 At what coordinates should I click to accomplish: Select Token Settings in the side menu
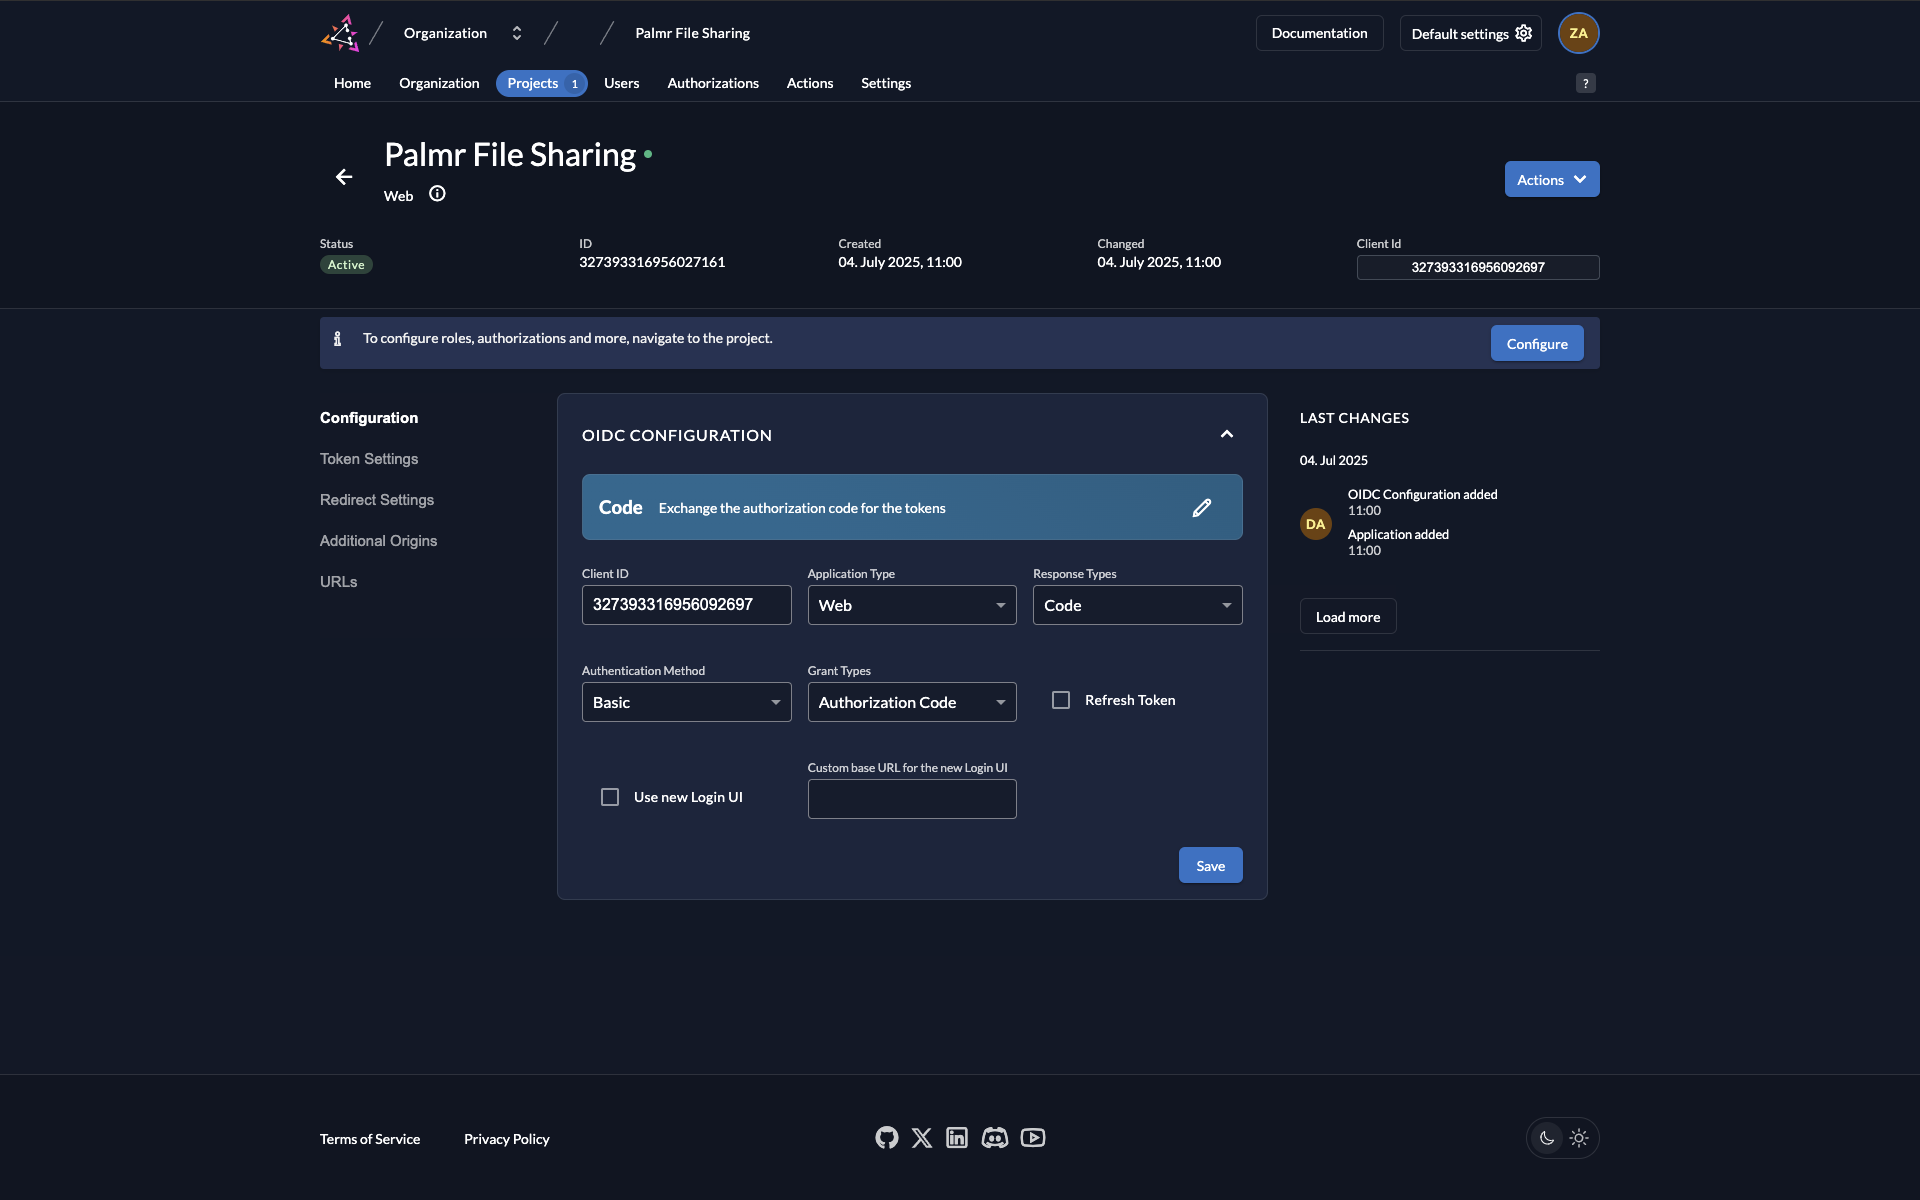tap(369, 459)
